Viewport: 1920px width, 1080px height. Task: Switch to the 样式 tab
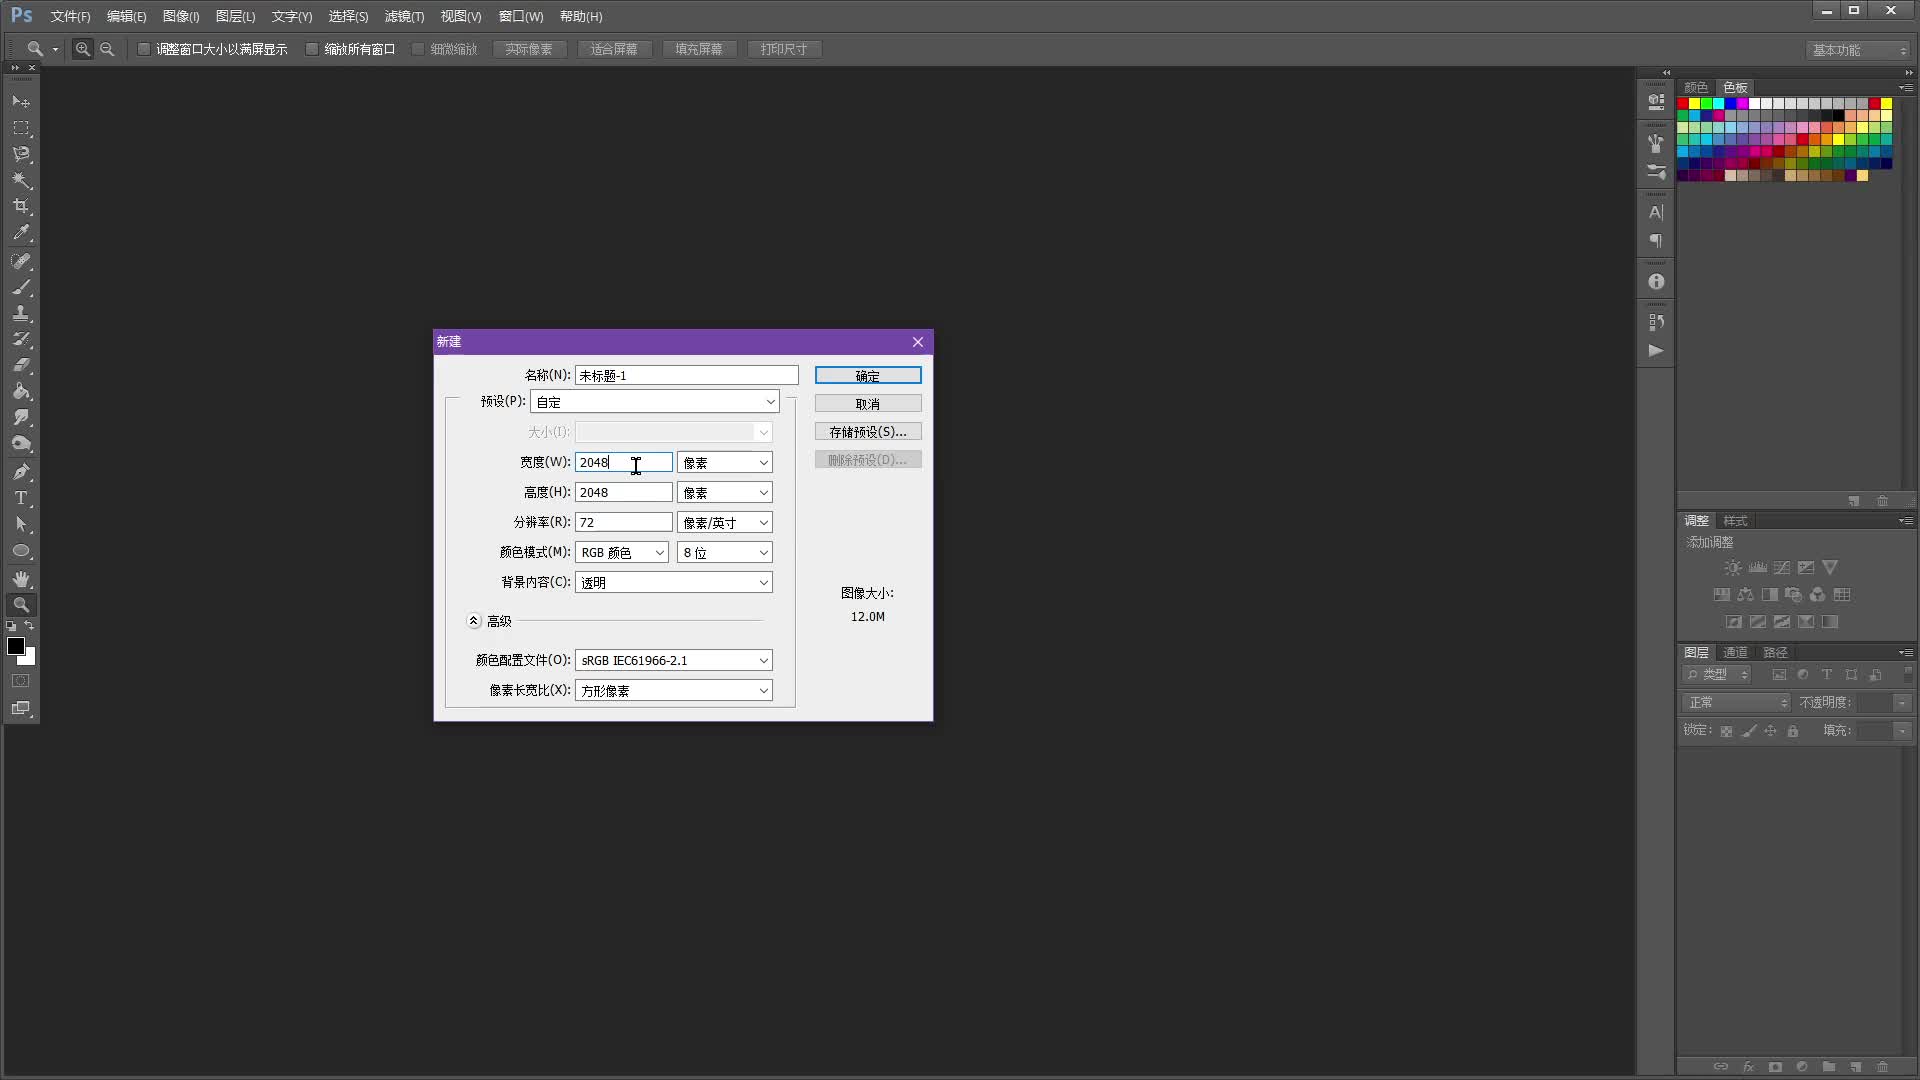tap(1735, 521)
